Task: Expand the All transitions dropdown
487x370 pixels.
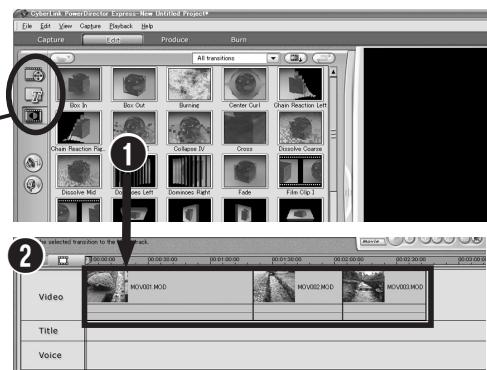Action: point(273,58)
